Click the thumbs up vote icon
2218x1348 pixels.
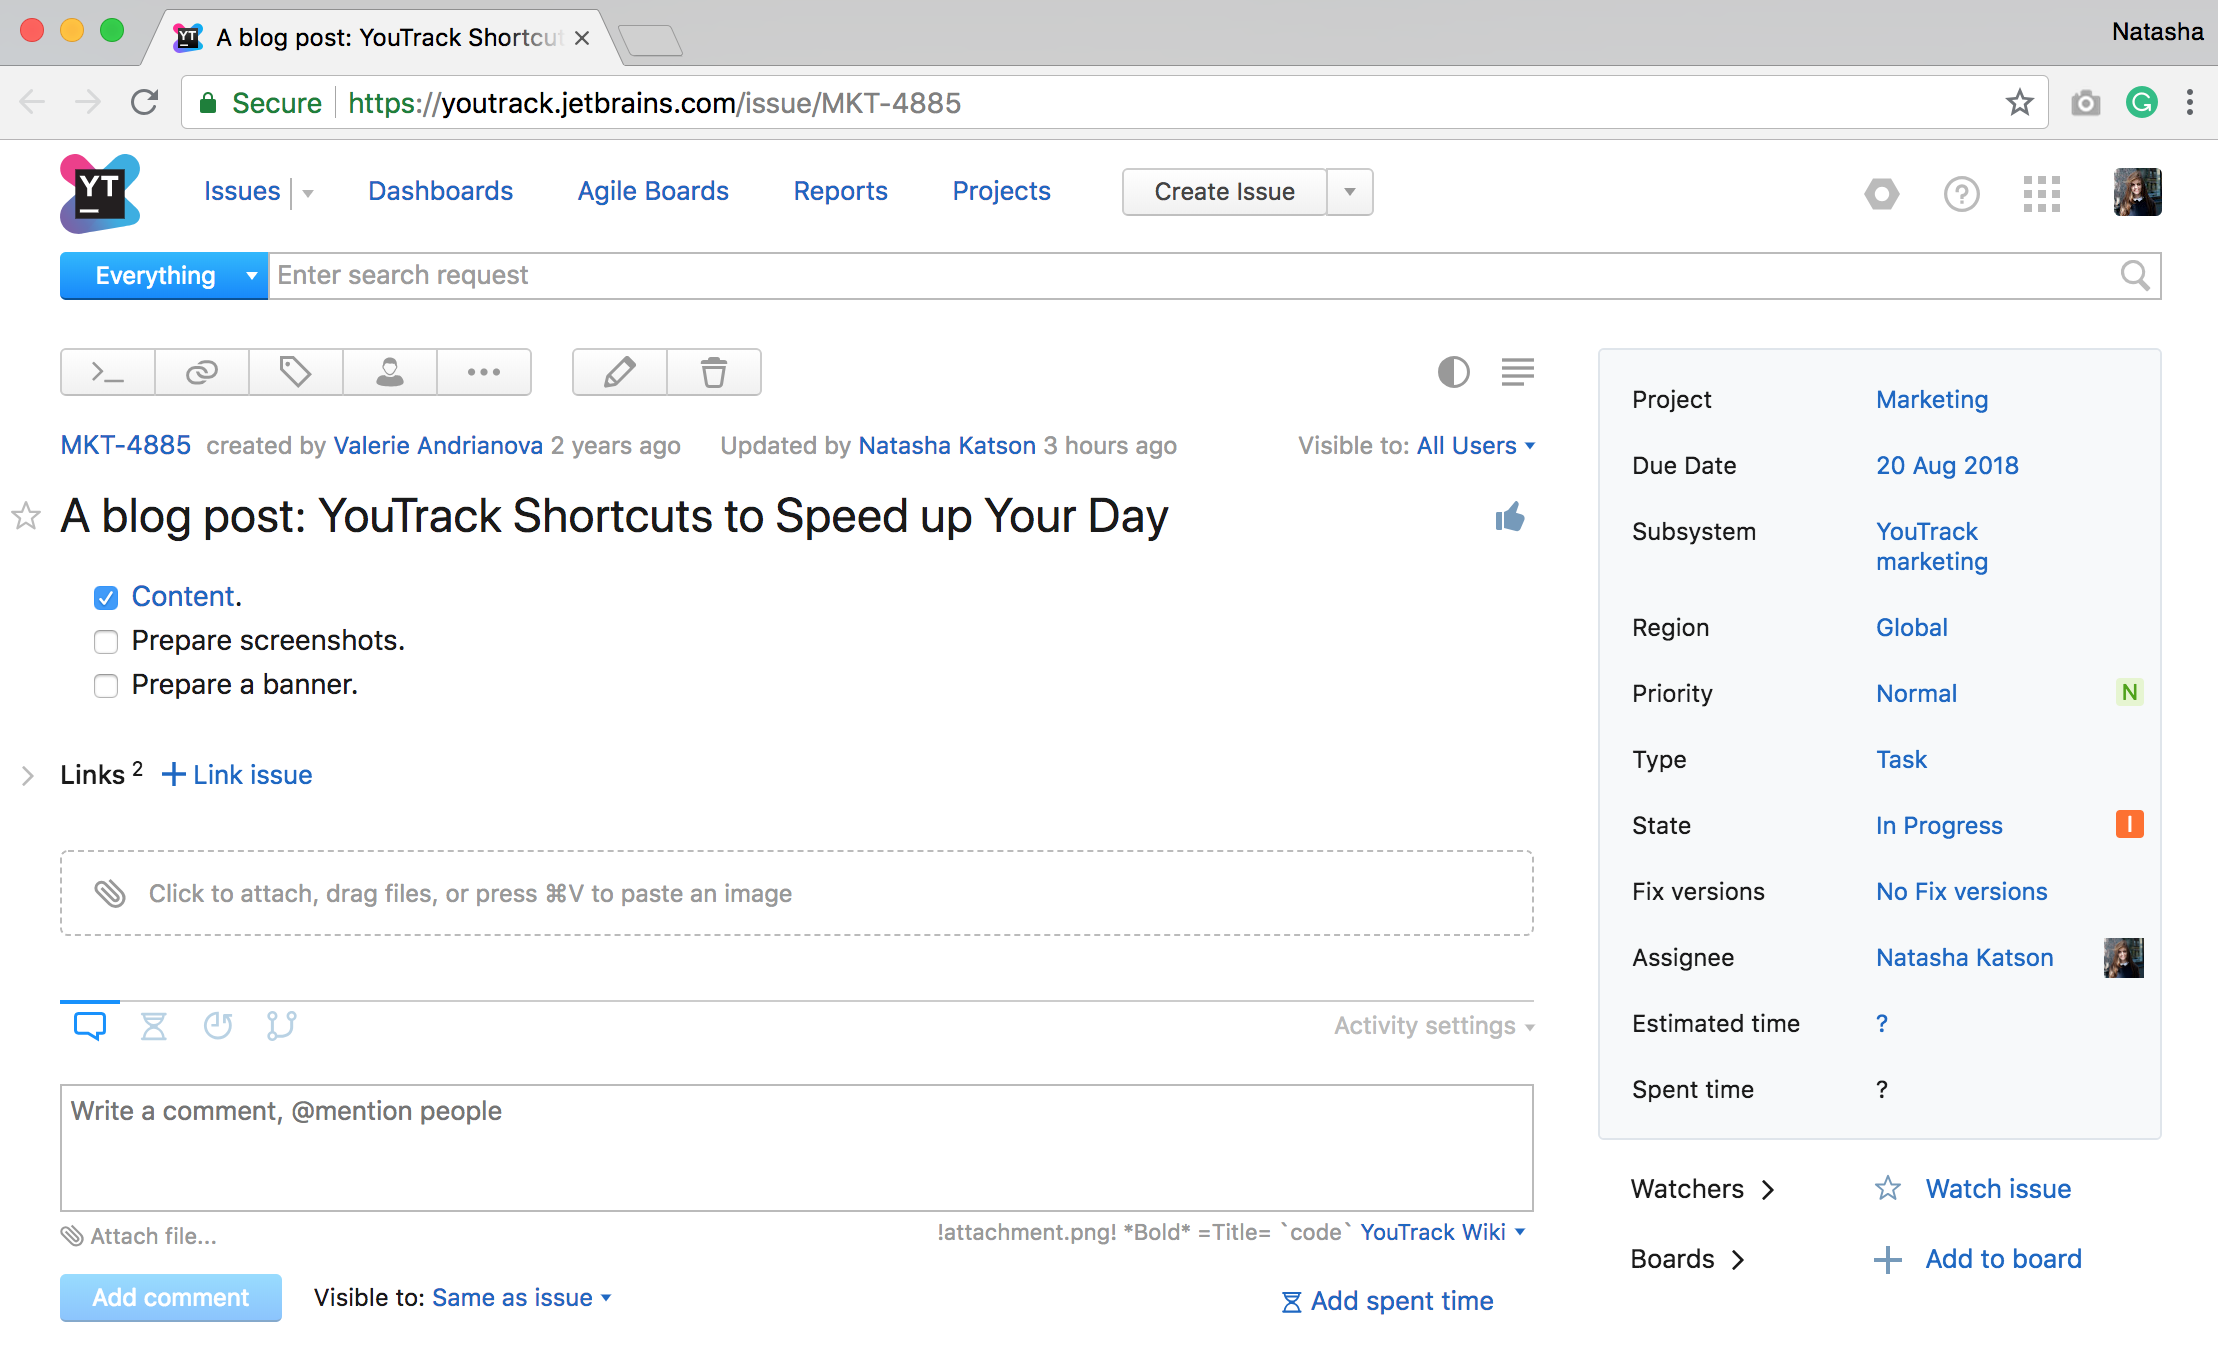pos(1510,517)
